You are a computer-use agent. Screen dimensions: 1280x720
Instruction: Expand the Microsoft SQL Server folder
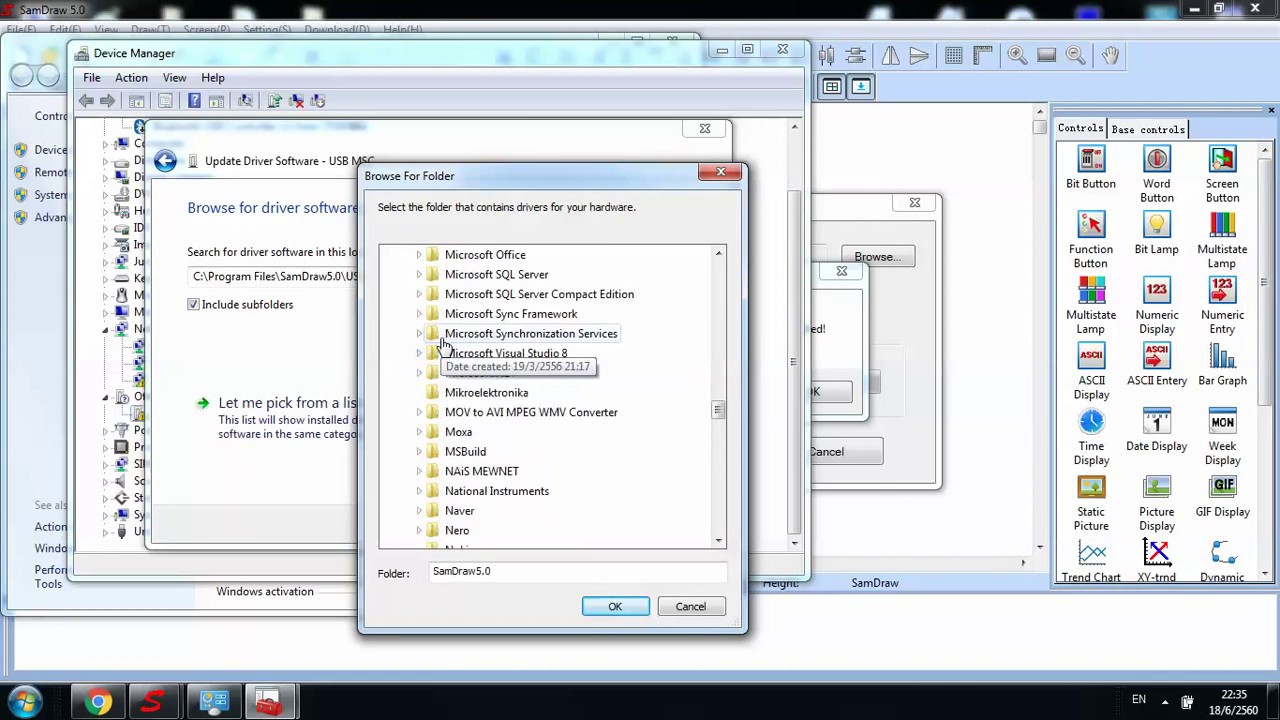(419, 275)
